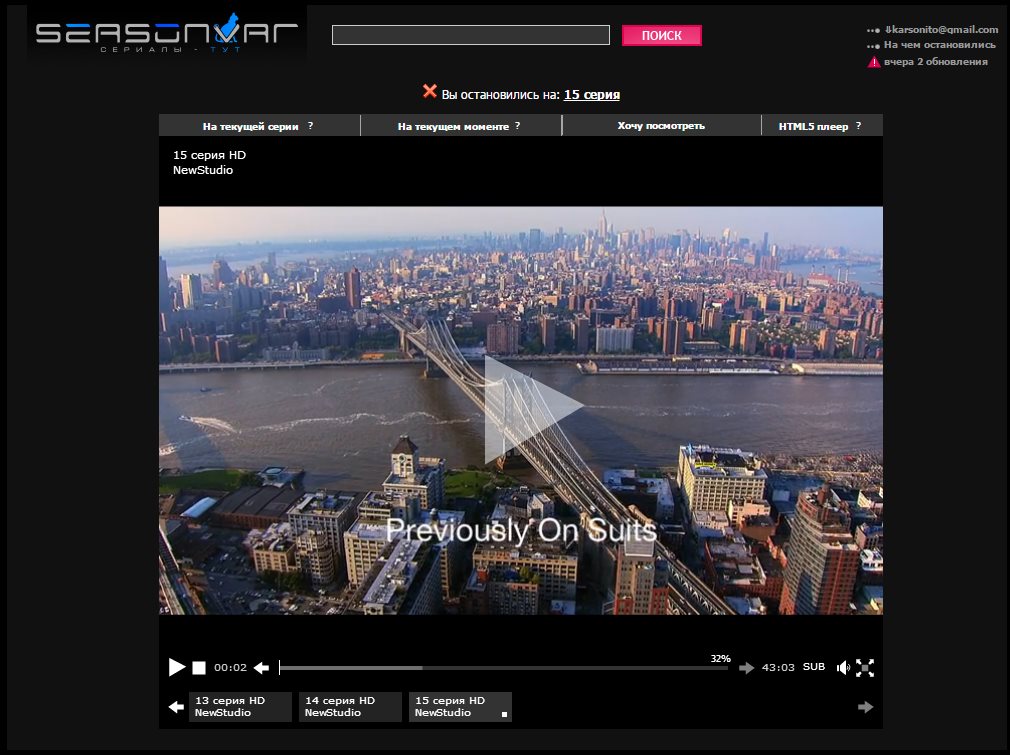This screenshot has width=1010, height=755.
Task: Click the large play overlay on video
Action: click(x=532, y=410)
